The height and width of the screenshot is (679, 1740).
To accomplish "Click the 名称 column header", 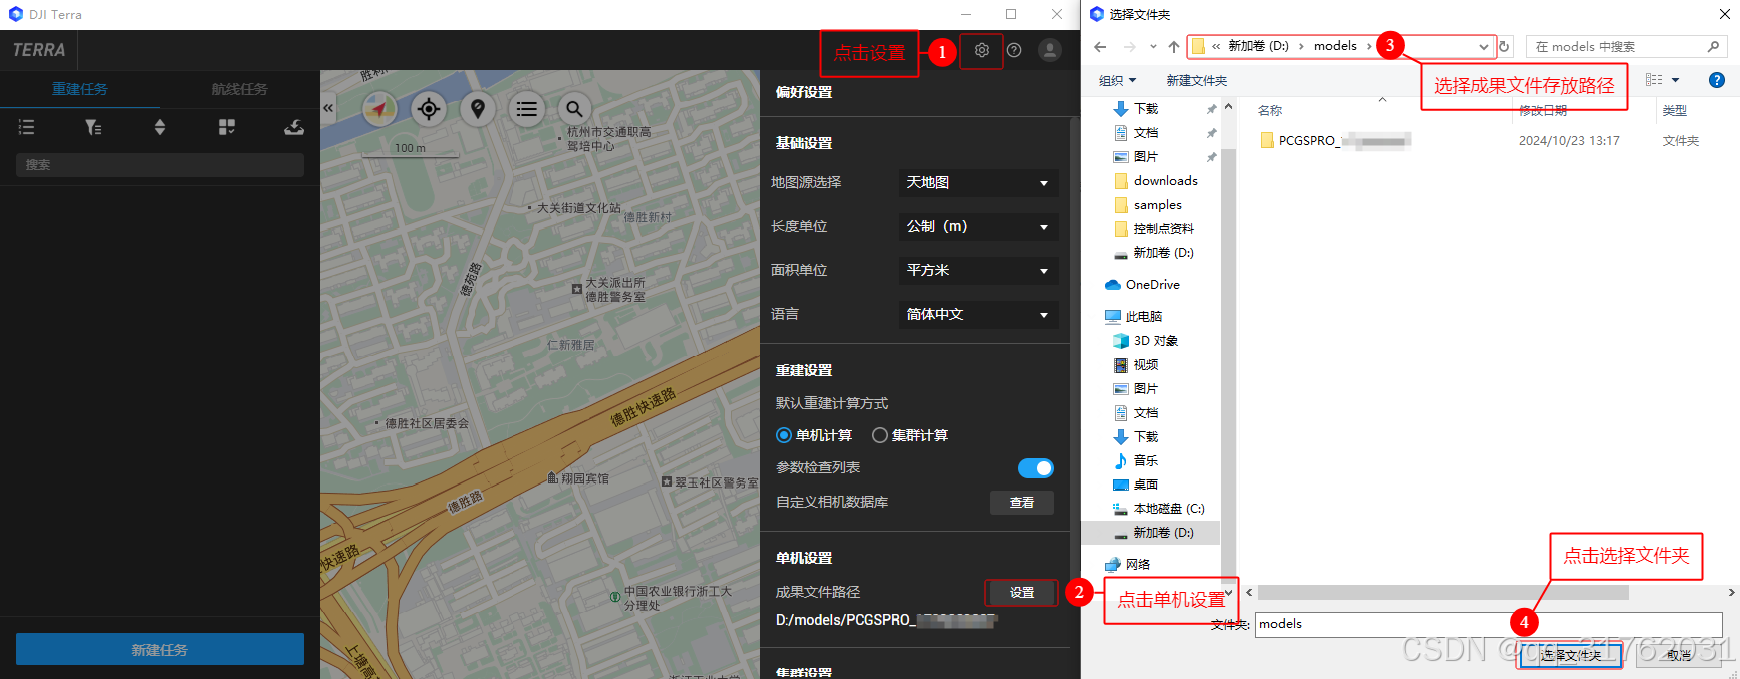I will (1270, 110).
